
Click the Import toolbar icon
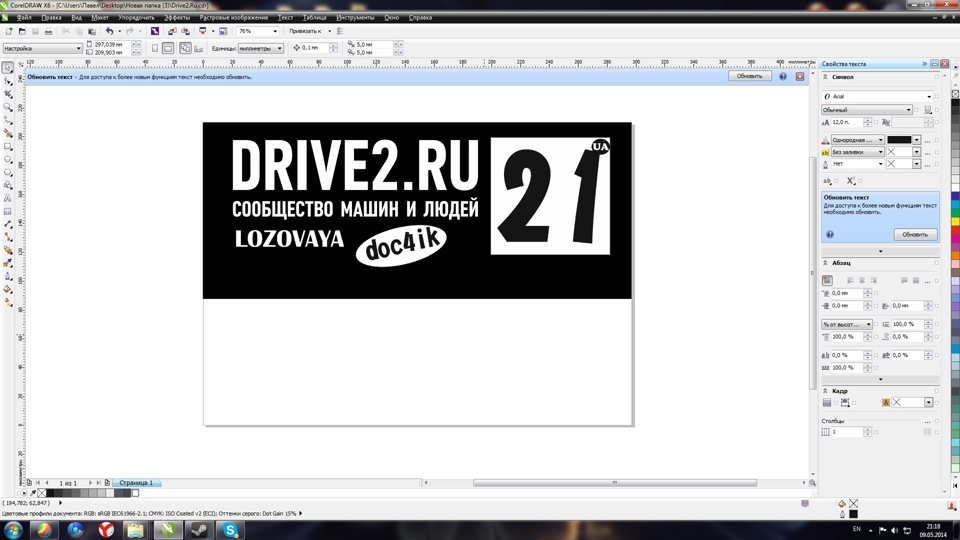[172, 31]
